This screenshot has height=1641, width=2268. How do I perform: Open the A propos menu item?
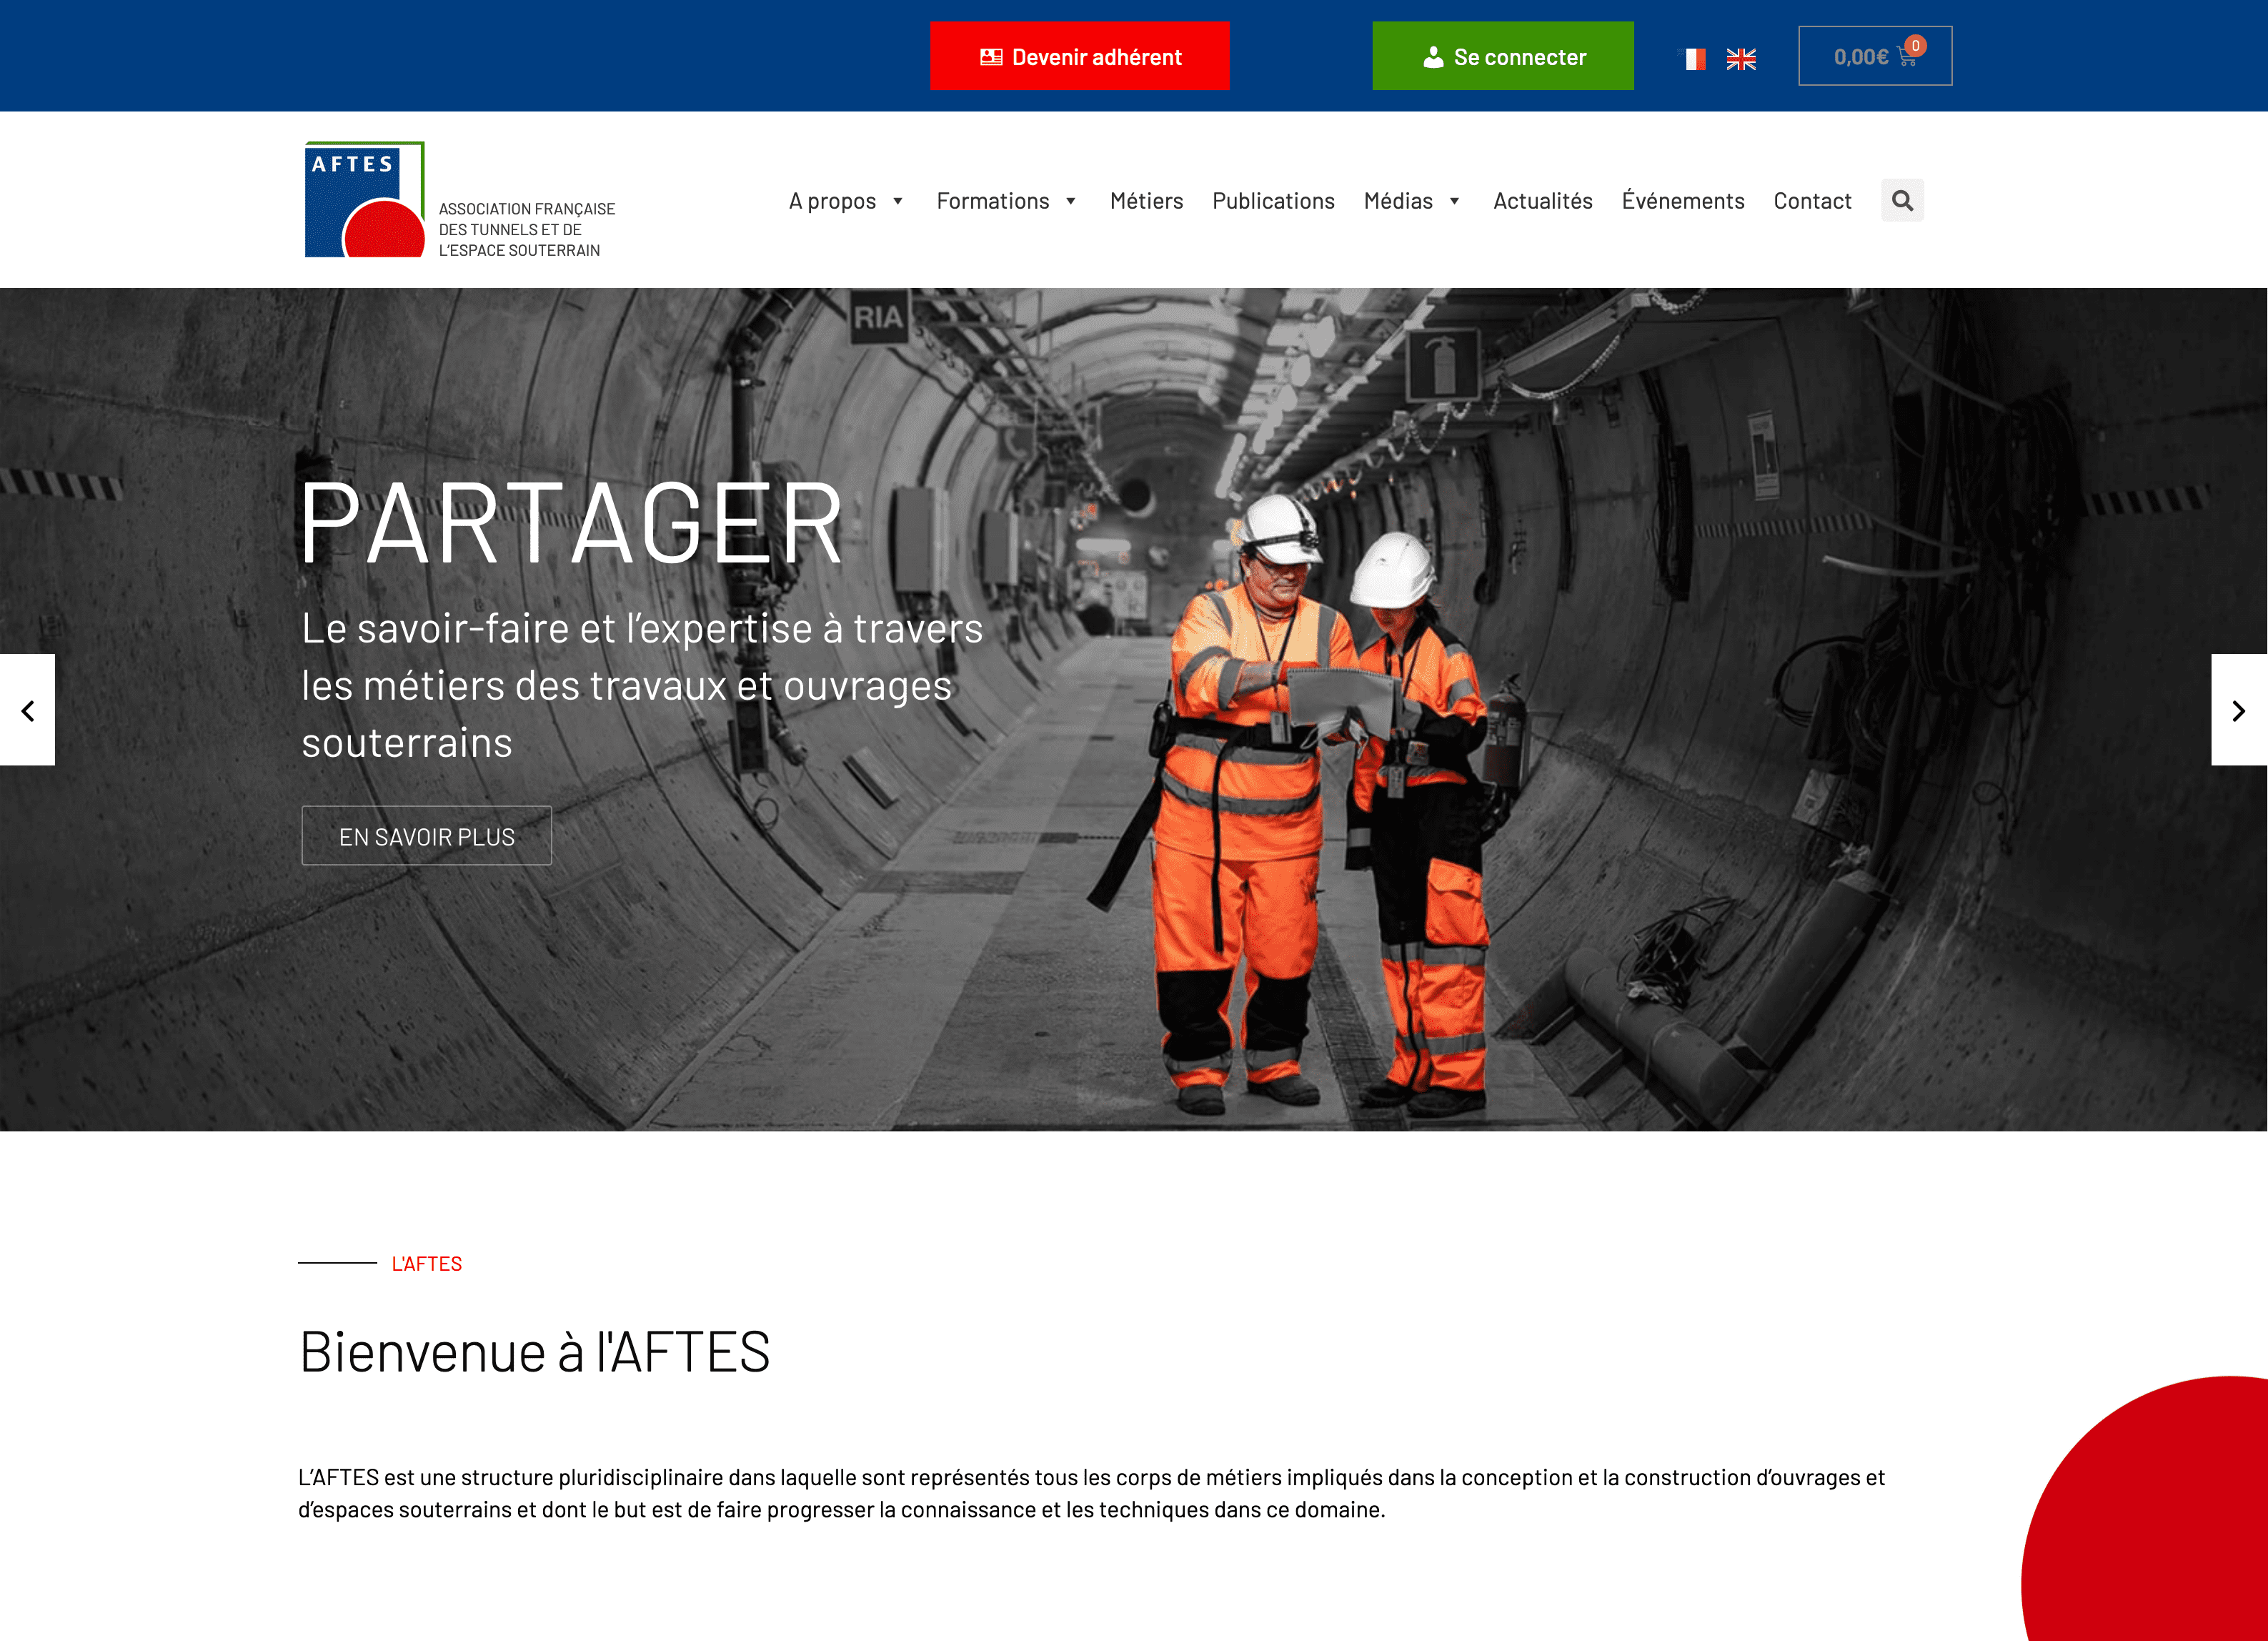(x=832, y=201)
